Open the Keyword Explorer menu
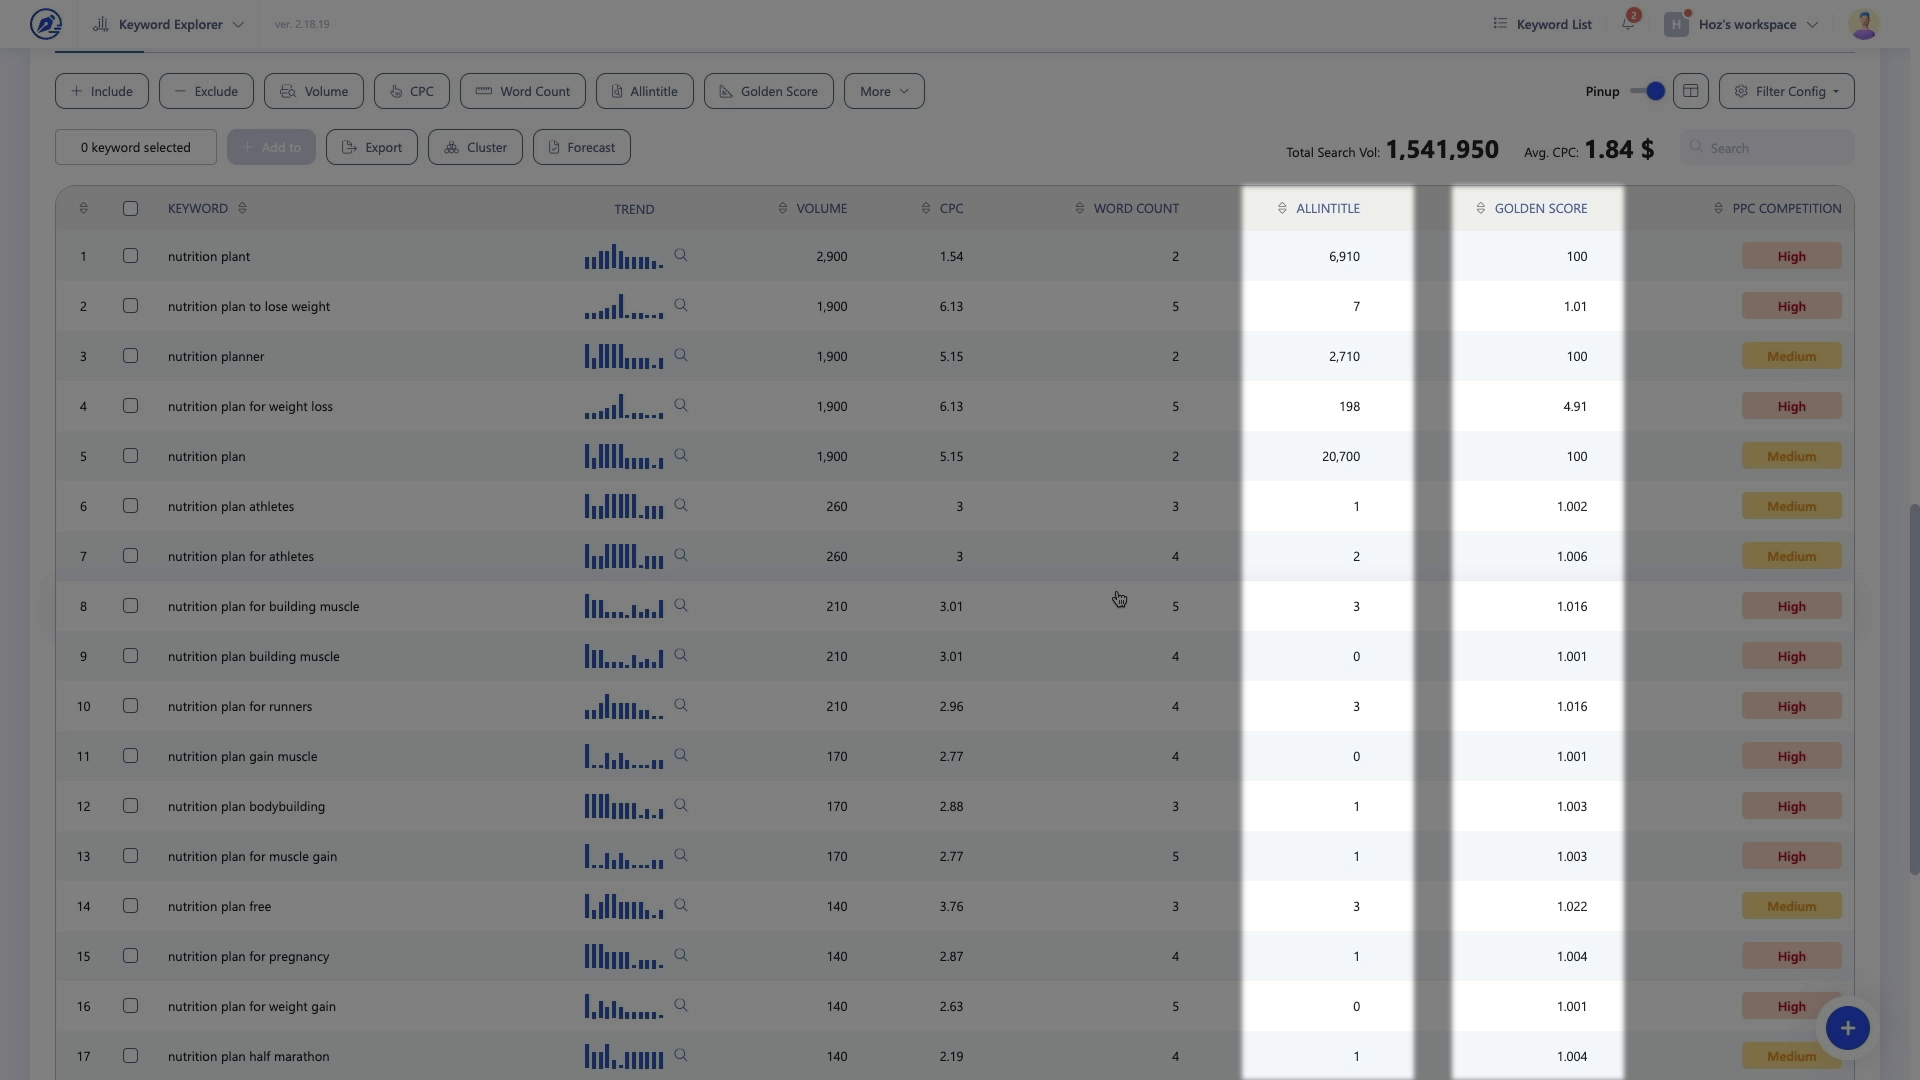 [170, 24]
